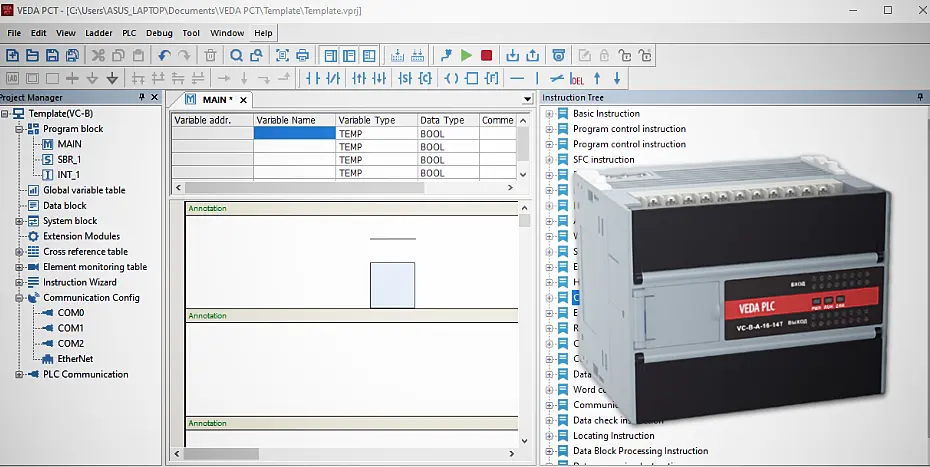
Task: Expand the Basic Instruction node
Action: (549, 113)
